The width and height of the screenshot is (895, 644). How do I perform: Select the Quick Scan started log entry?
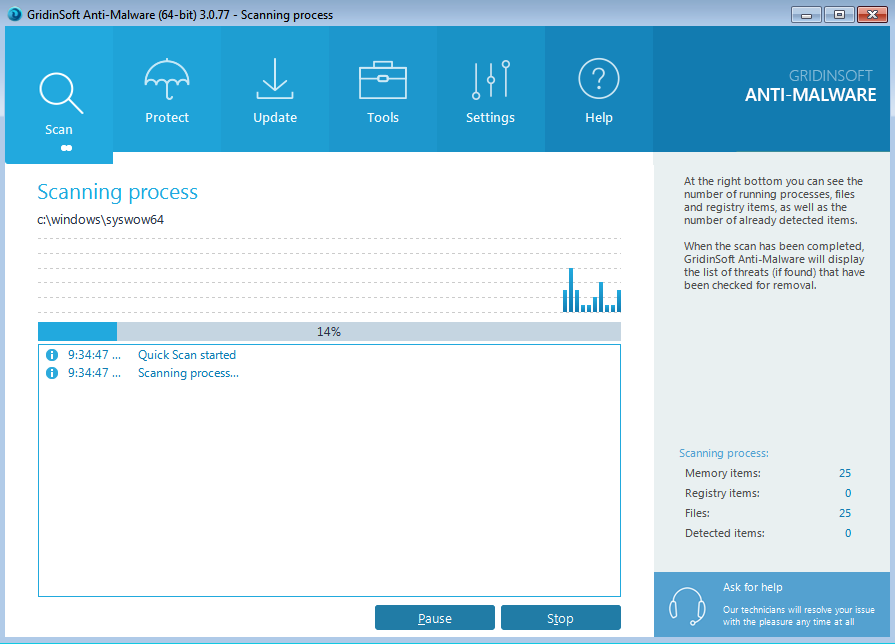click(x=187, y=355)
